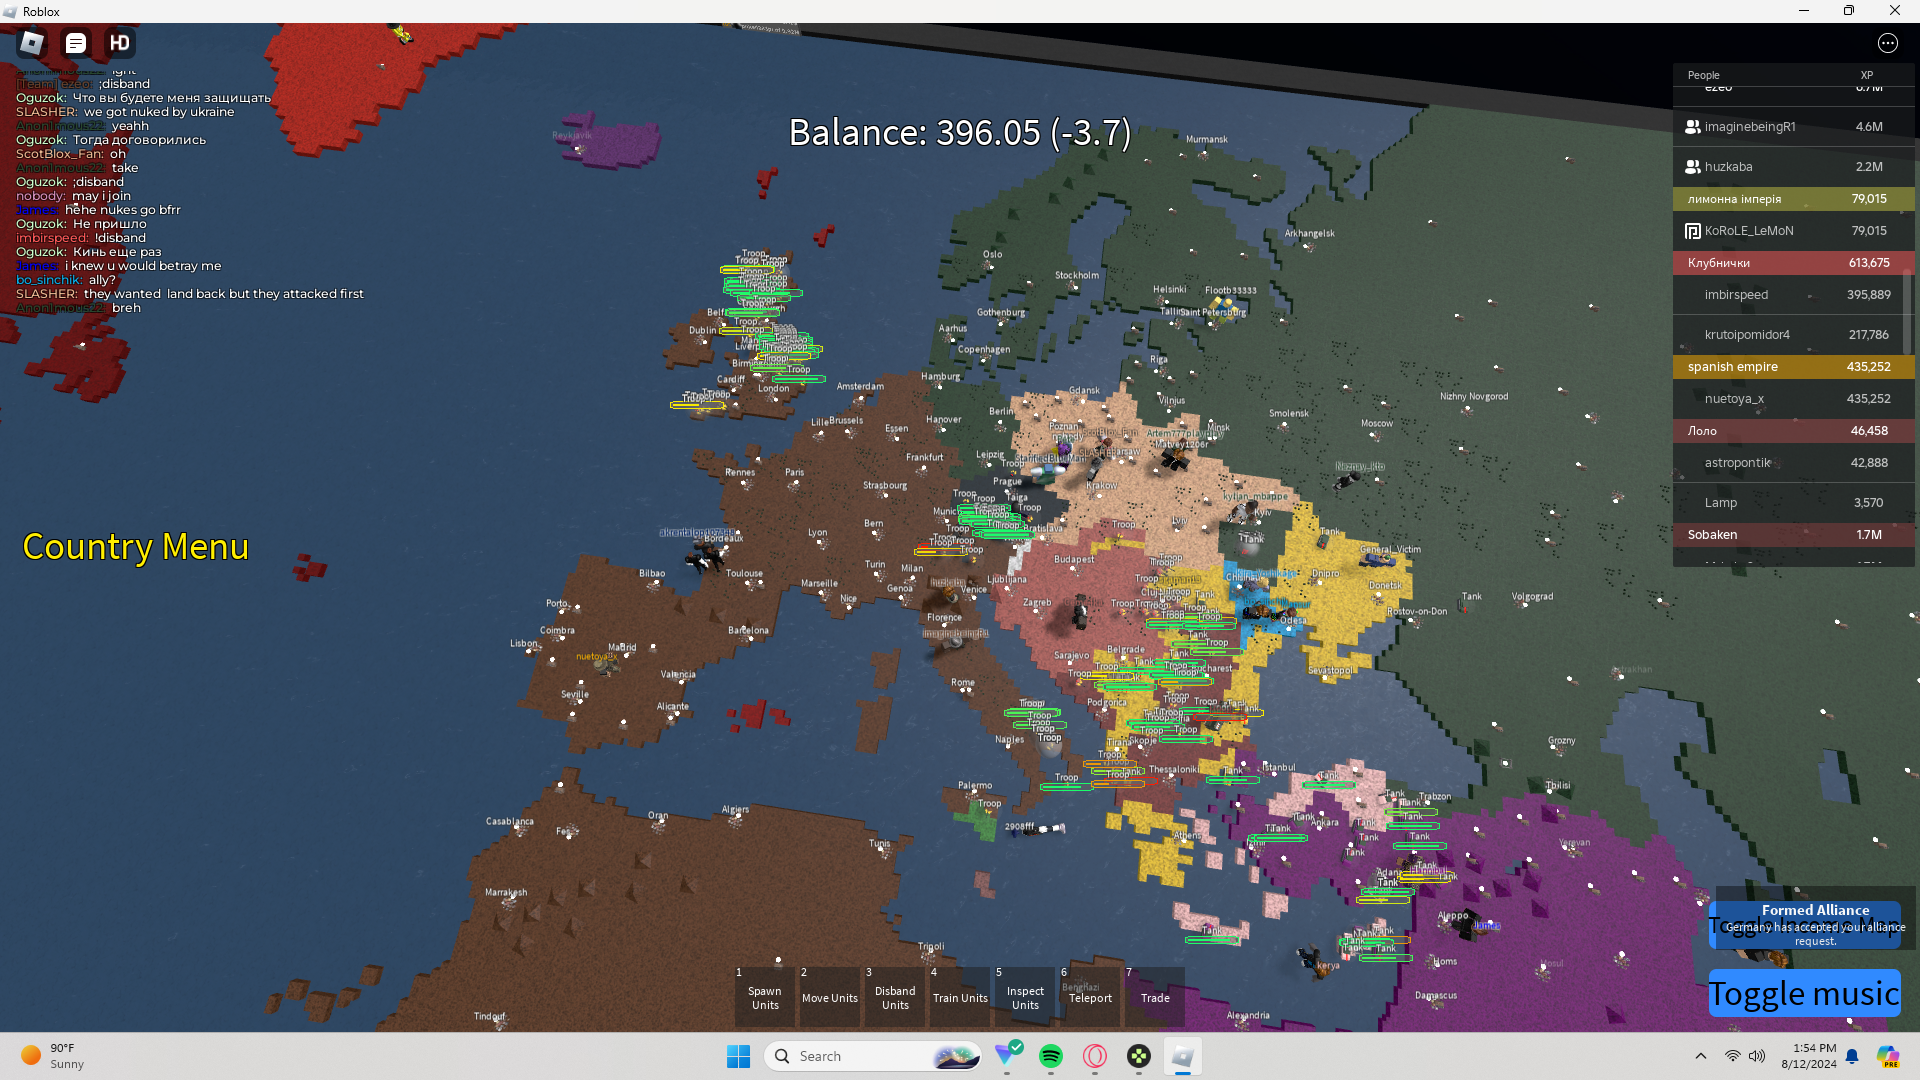Pick the Teleport hotbar slot
The height and width of the screenshot is (1080, 1920).
(x=1090, y=996)
